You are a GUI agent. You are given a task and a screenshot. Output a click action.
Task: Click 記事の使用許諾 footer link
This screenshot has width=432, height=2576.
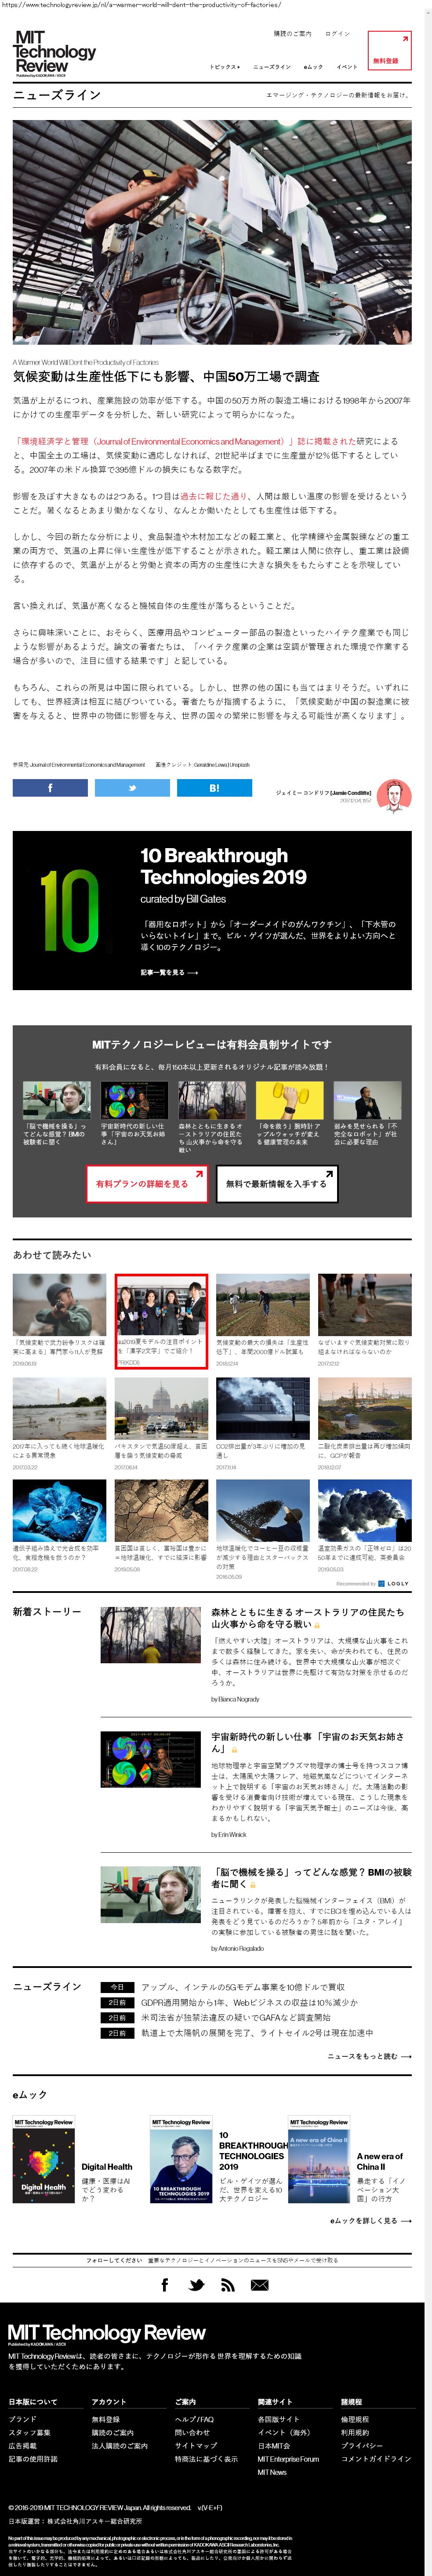coord(33,2458)
